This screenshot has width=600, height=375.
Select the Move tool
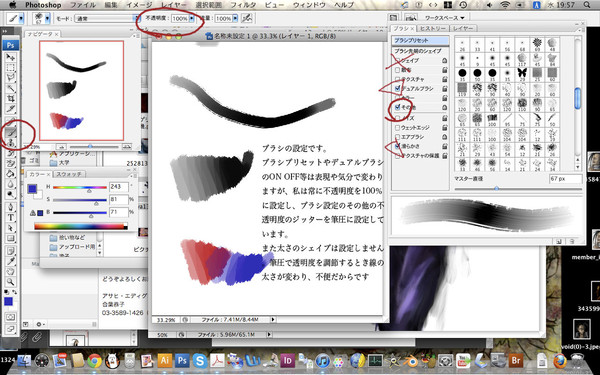(11, 57)
